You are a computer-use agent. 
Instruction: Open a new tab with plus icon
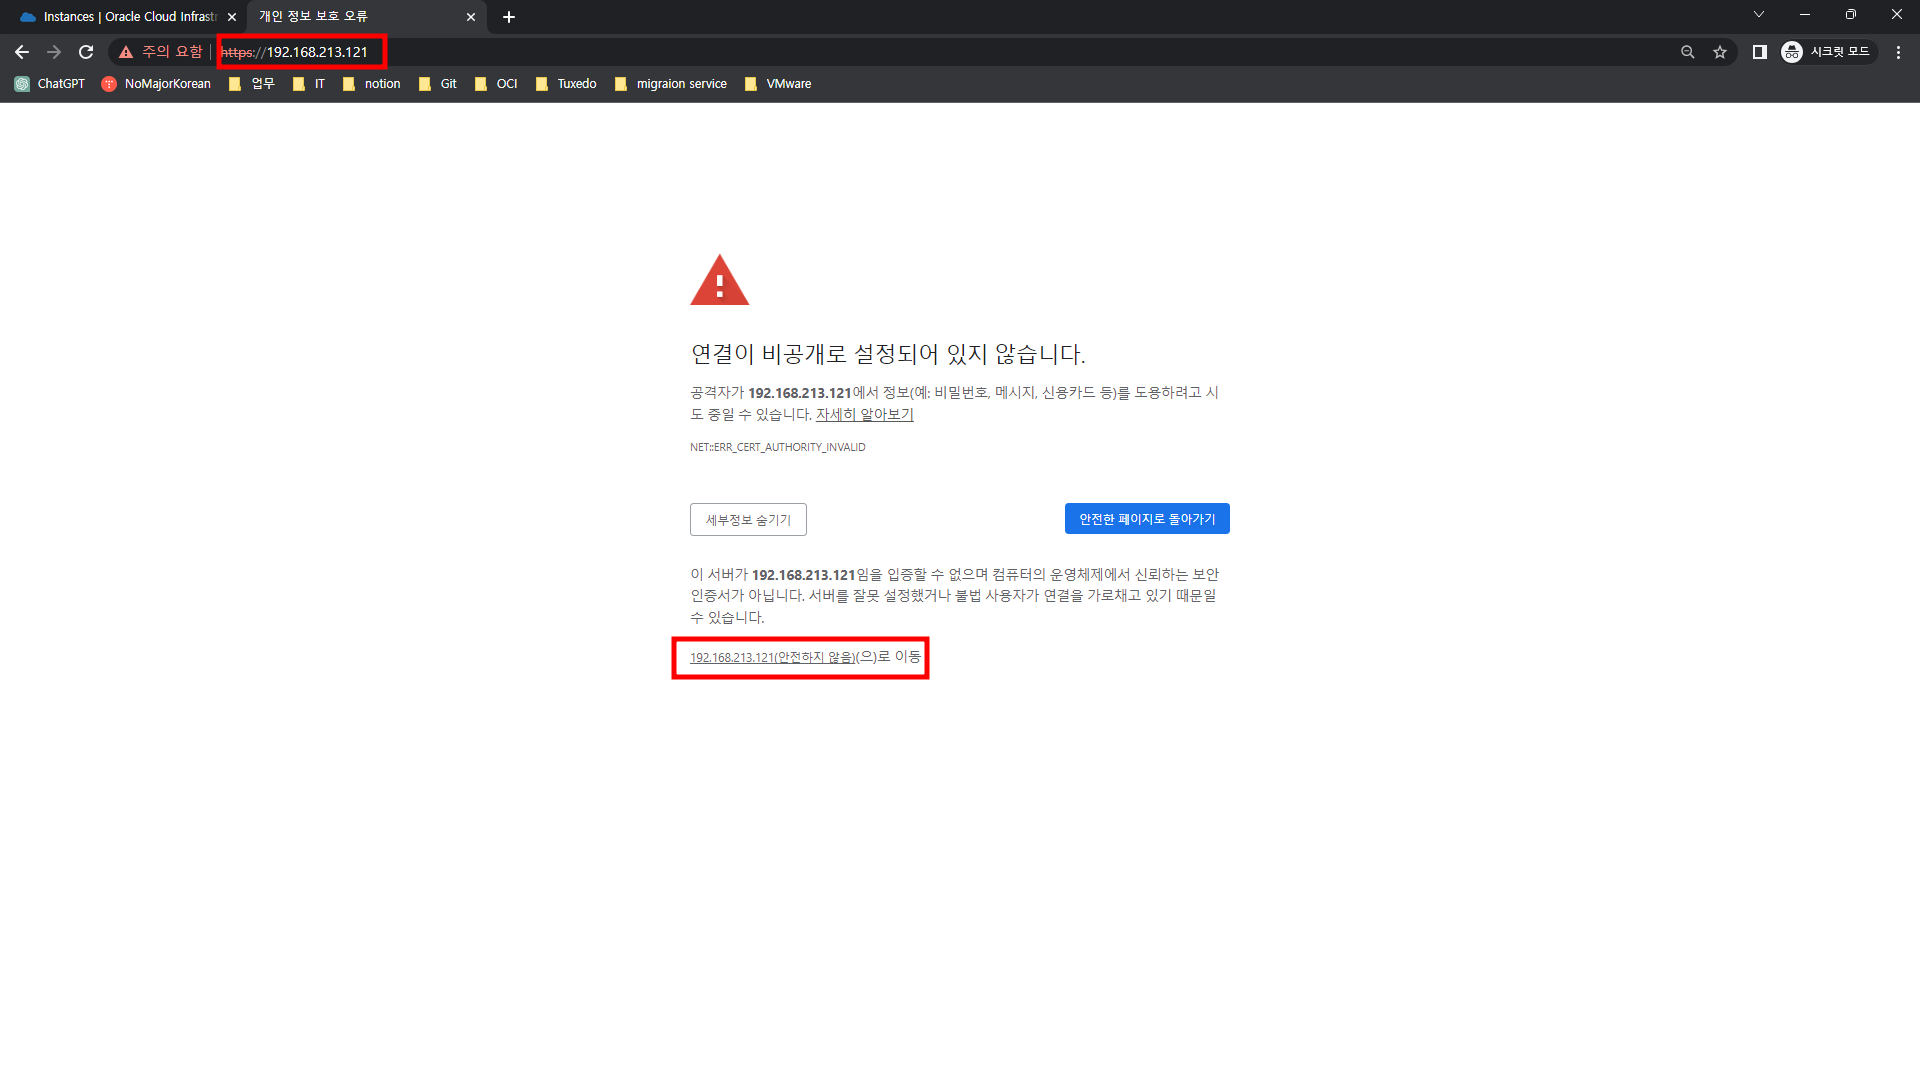(x=509, y=17)
